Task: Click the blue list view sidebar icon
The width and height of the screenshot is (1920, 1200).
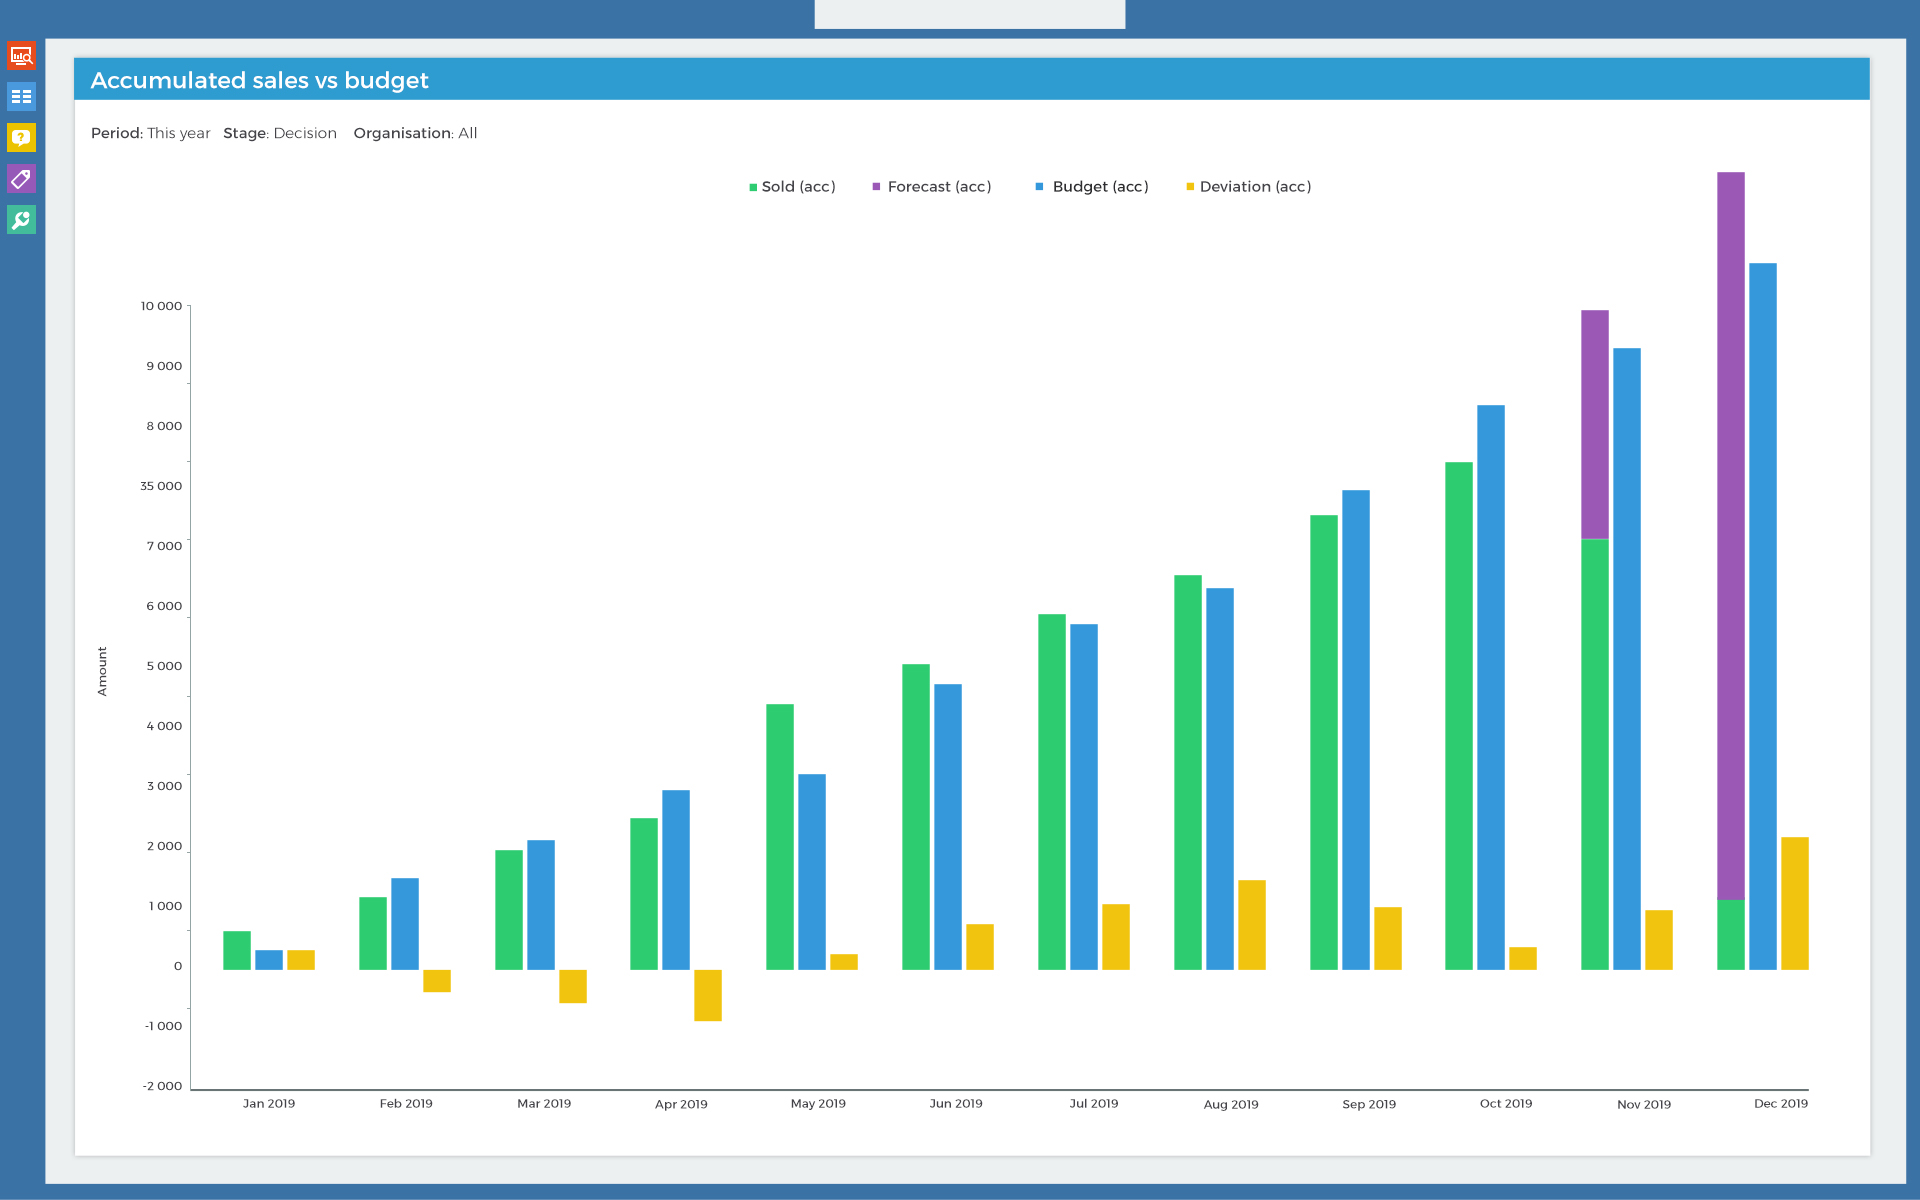Action: (21, 97)
